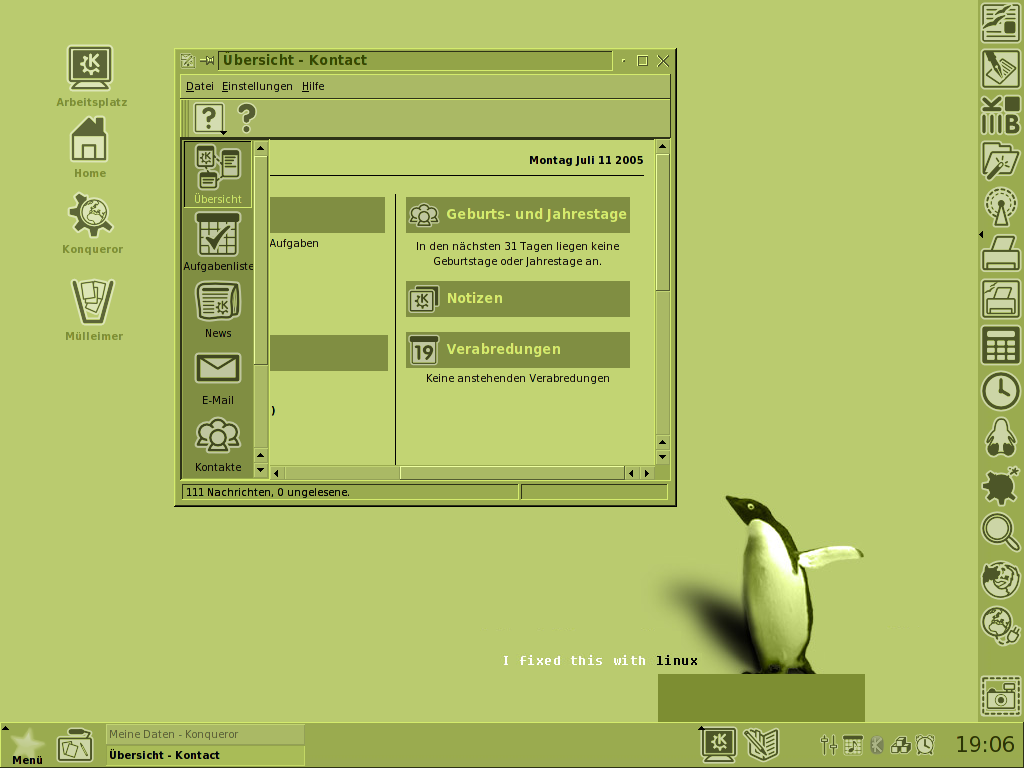Toggle the pin (sticky) icon in title bar
Image resolution: width=1024 pixels, height=768 pixels.
(208, 61)
